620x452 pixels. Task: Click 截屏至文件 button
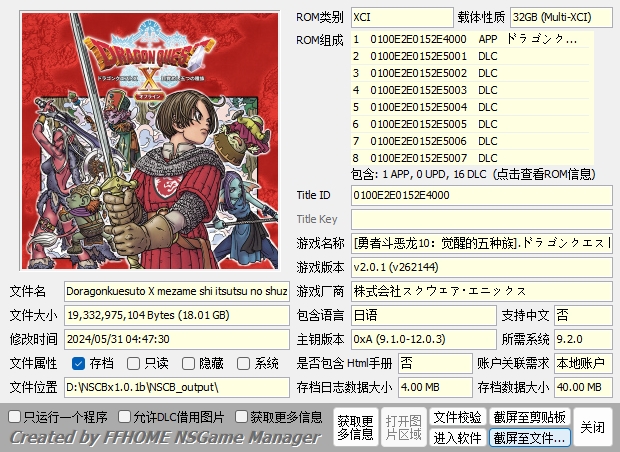529,438
